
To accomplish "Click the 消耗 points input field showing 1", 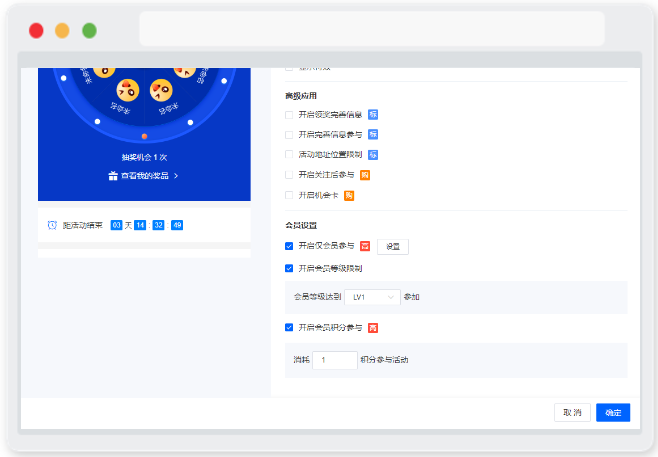I will coord(335,360).
